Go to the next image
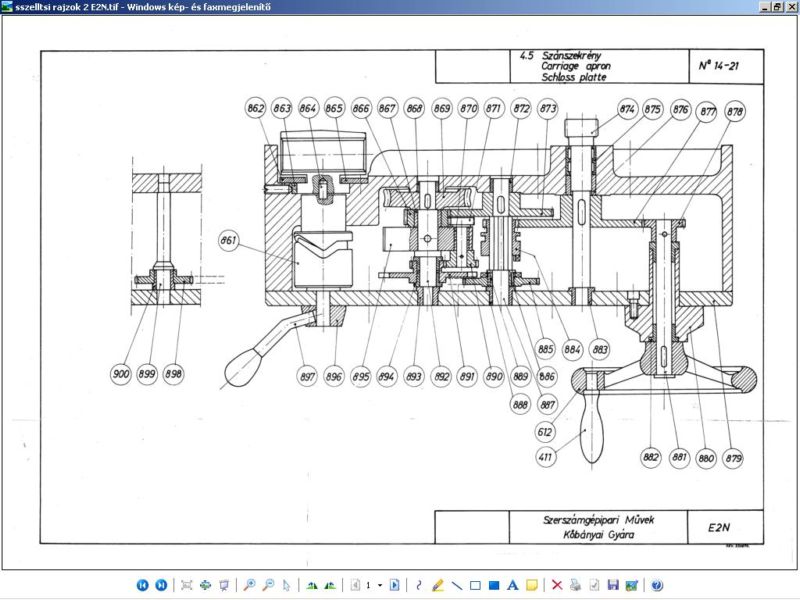 161,585
